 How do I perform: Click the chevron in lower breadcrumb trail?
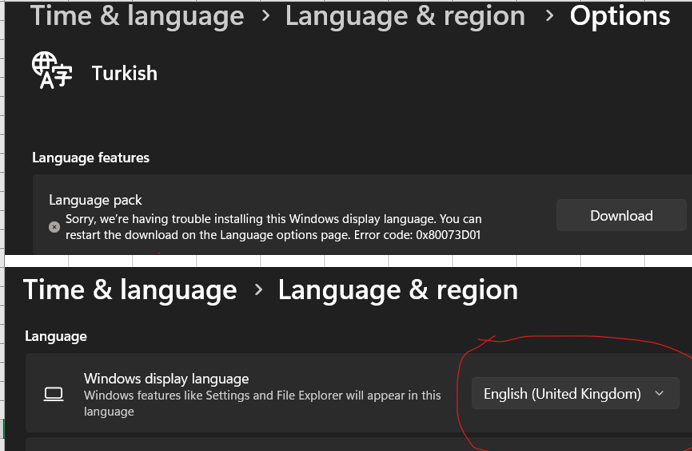coord(258,290)
